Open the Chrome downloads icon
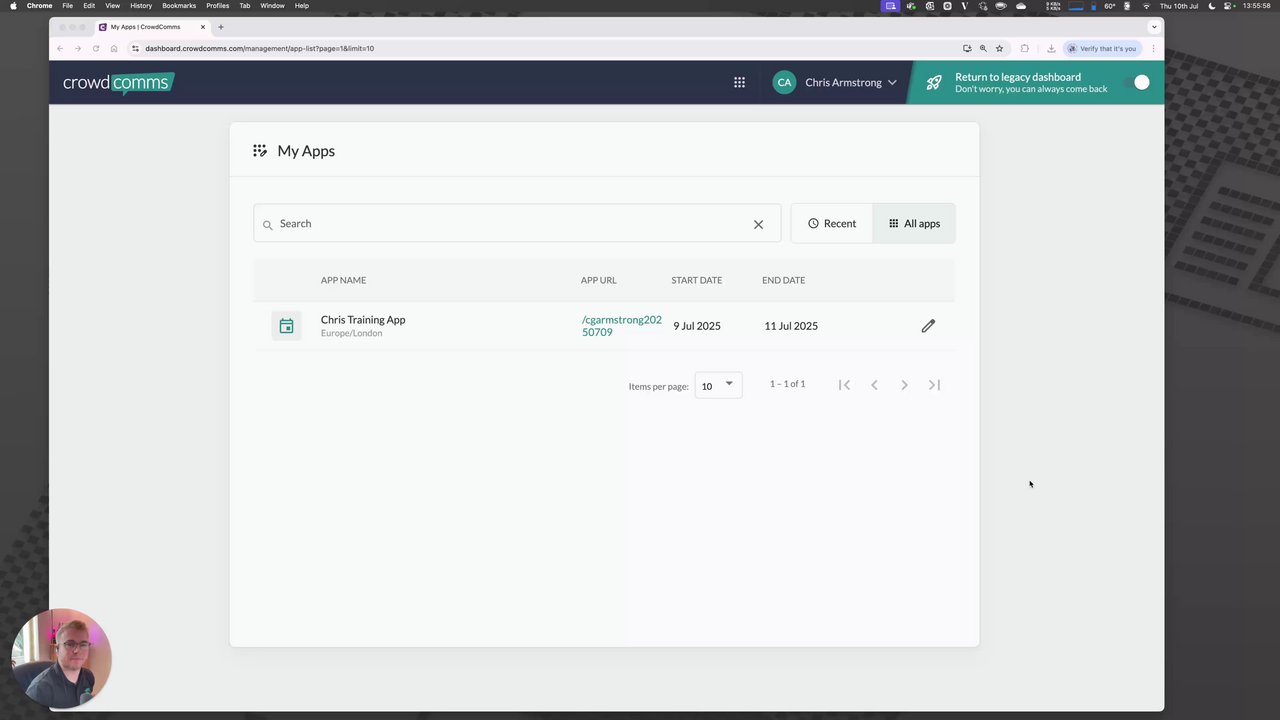The image size is (1280, 720). coord(1051,48)
